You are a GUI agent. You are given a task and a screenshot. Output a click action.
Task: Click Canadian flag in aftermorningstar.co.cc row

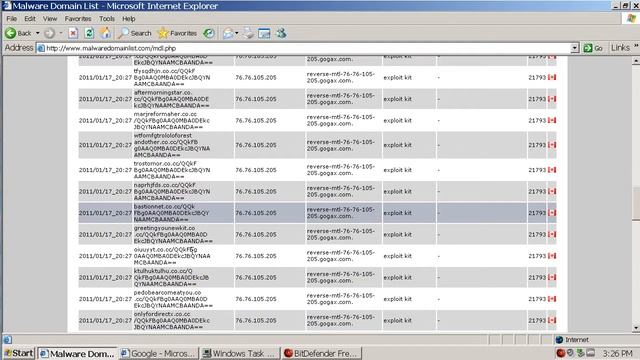pyautogui.click(x=552, y=99)
